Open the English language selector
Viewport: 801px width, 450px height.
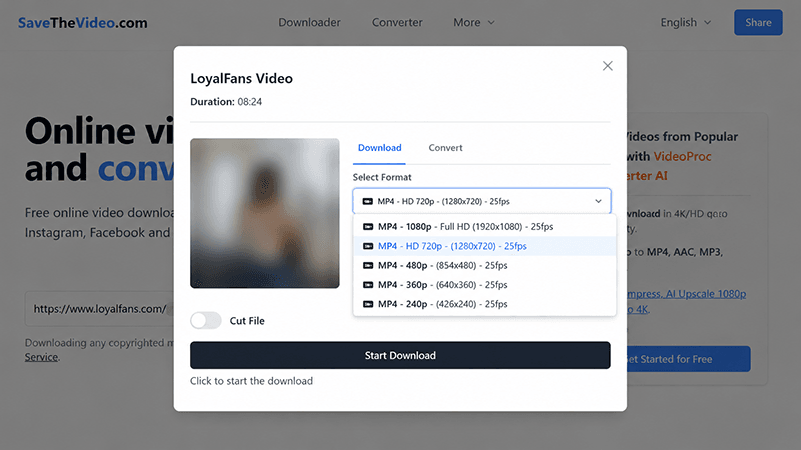686,22
